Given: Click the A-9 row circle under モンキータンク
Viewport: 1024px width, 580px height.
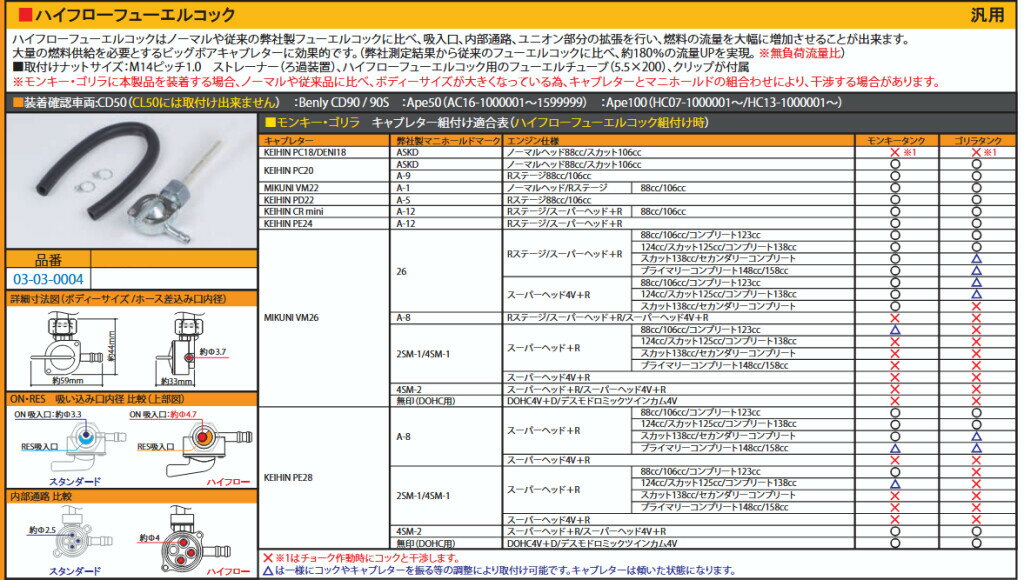Looking at the screenshot, I should (x=895, y=176).
